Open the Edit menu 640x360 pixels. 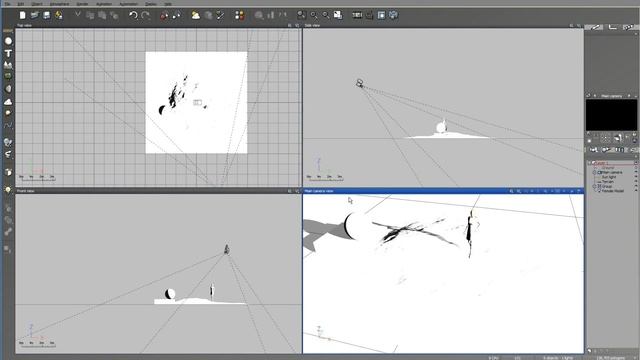click(21, 4)
